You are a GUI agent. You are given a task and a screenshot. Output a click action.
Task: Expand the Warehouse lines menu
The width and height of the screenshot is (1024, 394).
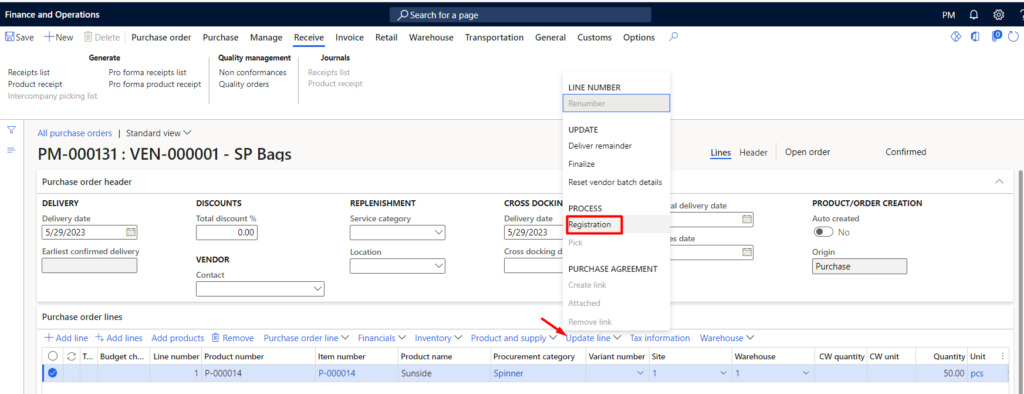(727, 338)
